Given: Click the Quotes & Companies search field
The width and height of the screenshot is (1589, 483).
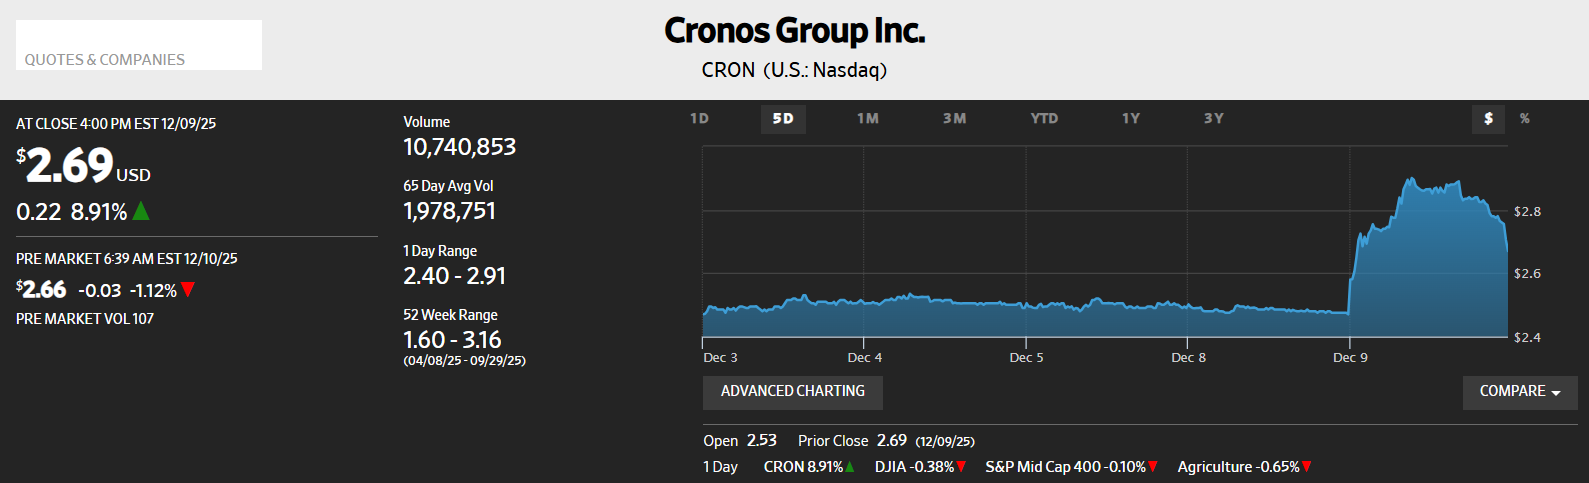Looking at the screenshot, I should point(139,46).
